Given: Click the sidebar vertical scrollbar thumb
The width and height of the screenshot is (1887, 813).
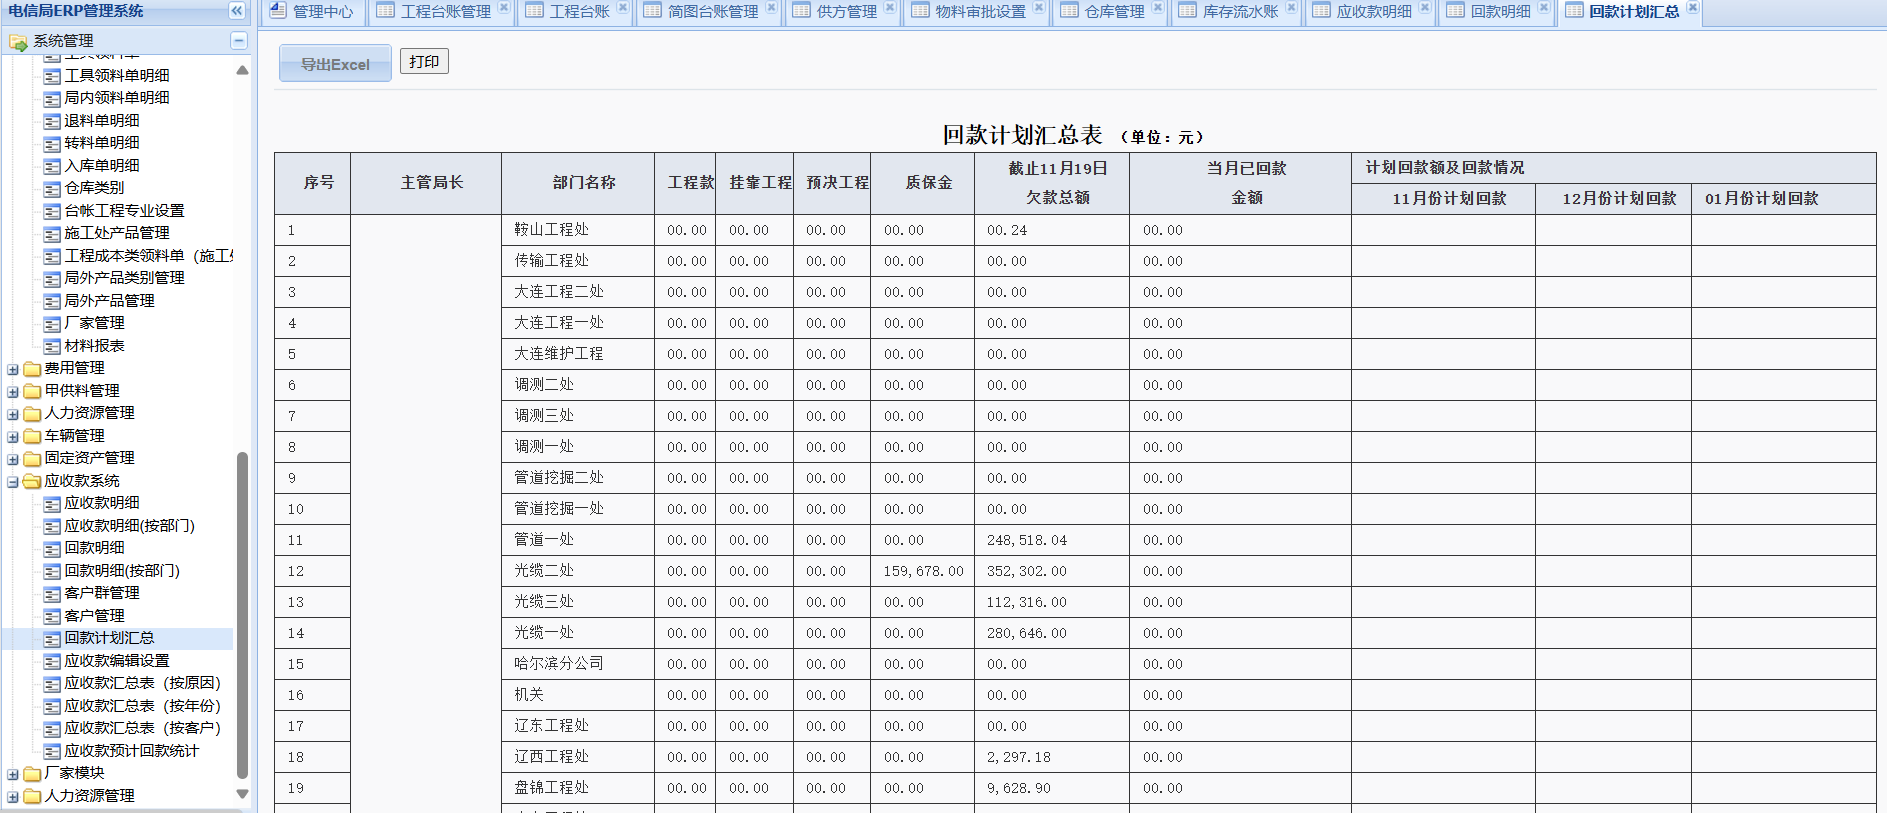Looking at the screenshot, I should click(242, 614).
